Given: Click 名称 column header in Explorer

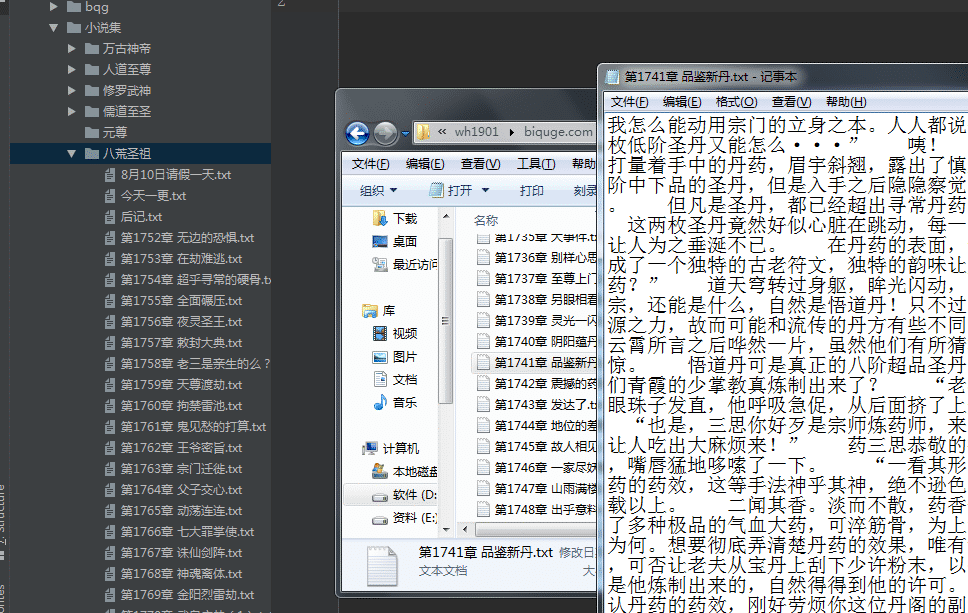Looking at the screenshot, I should [x=486, y=220].
